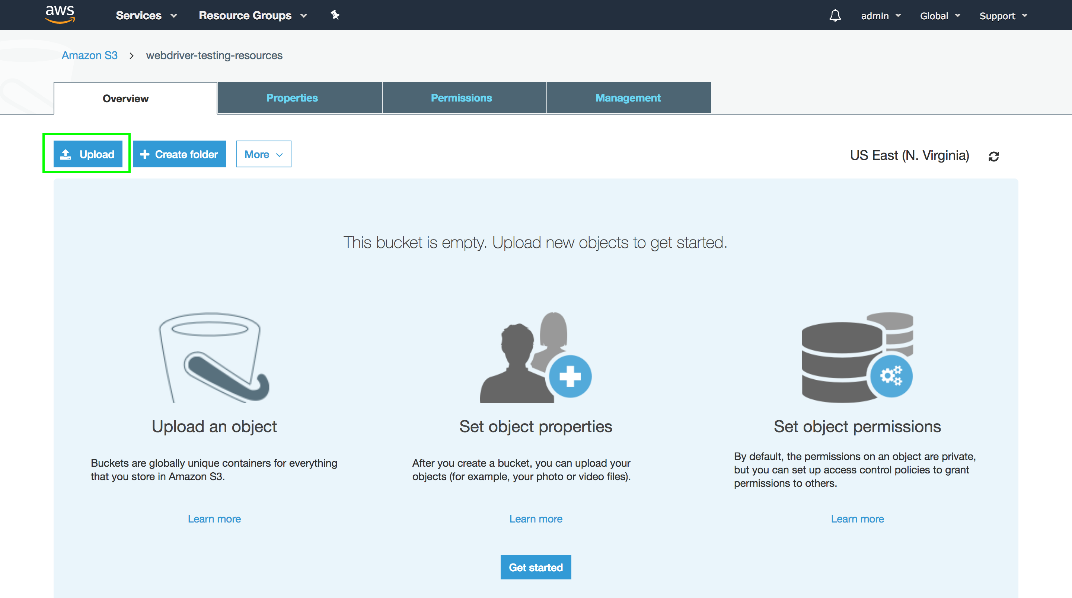Open the Support menu
The image size is (1072, 598).
[x=1002, y=16]
